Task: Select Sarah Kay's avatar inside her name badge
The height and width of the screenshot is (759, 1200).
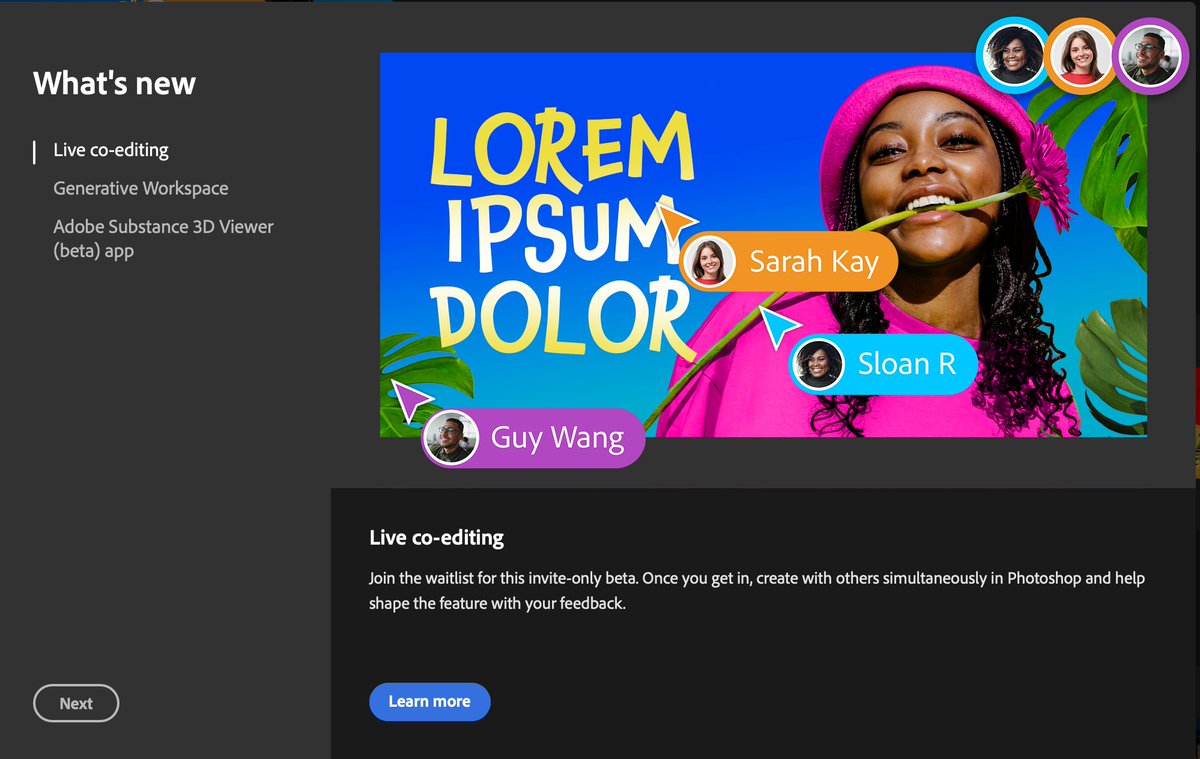Action: coord(709,262)
